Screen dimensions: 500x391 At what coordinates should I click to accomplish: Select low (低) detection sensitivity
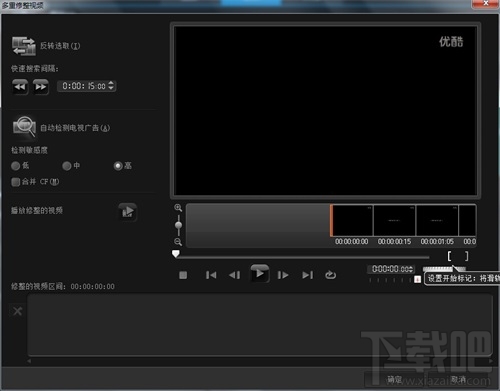pos(16,166)
